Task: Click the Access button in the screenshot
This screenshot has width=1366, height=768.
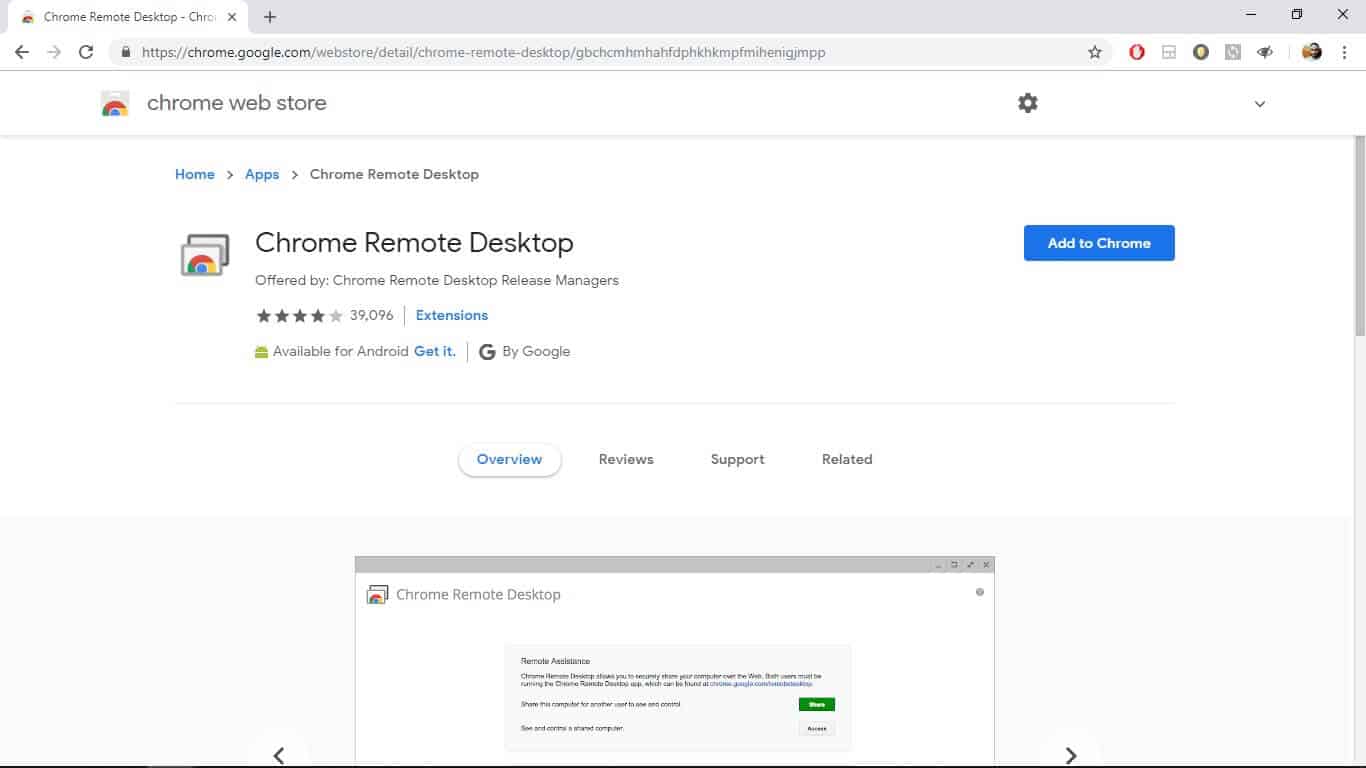Action: tap(817, 728)
